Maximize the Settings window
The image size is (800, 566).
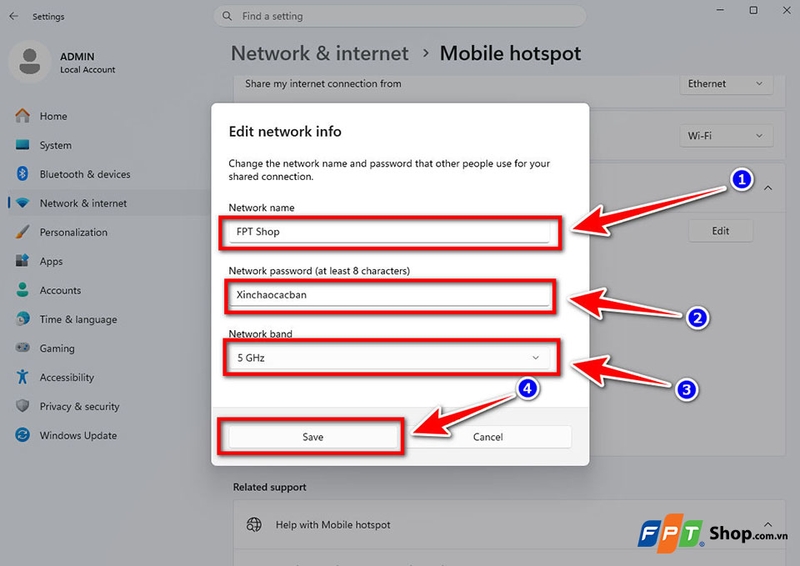753,10
